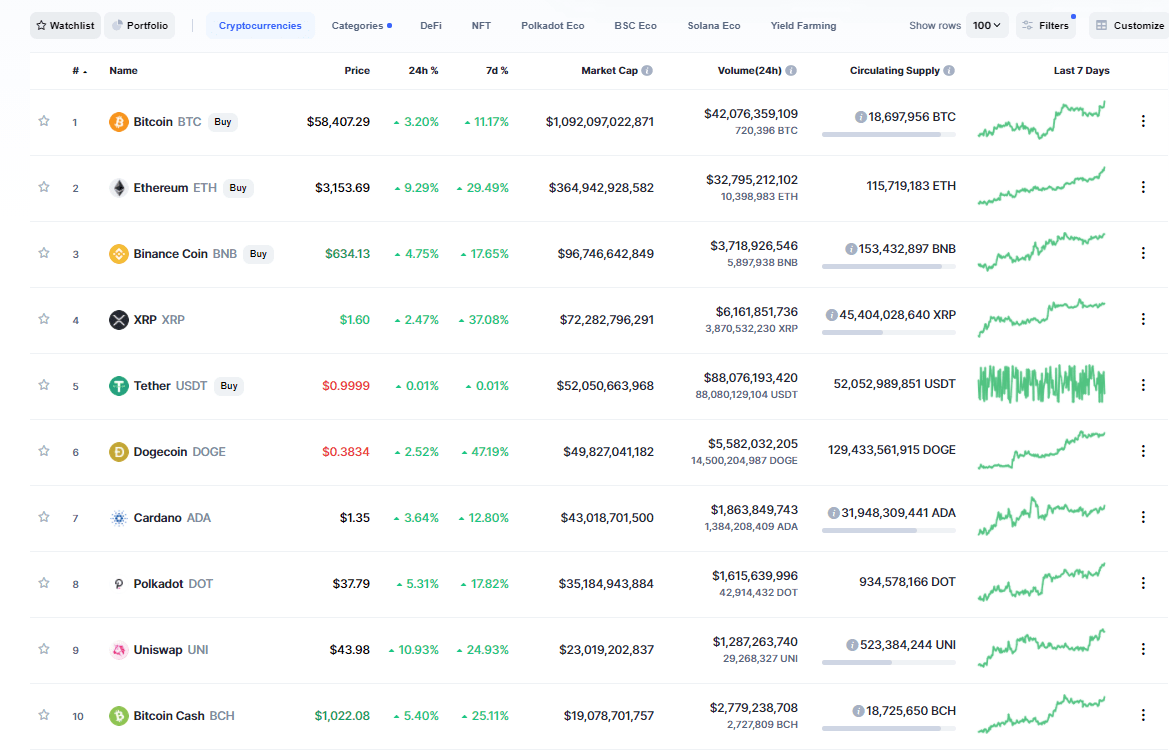Expand the Show rows 100 dropdown
Screen dimensions: 1169x752
coord(987,25)
